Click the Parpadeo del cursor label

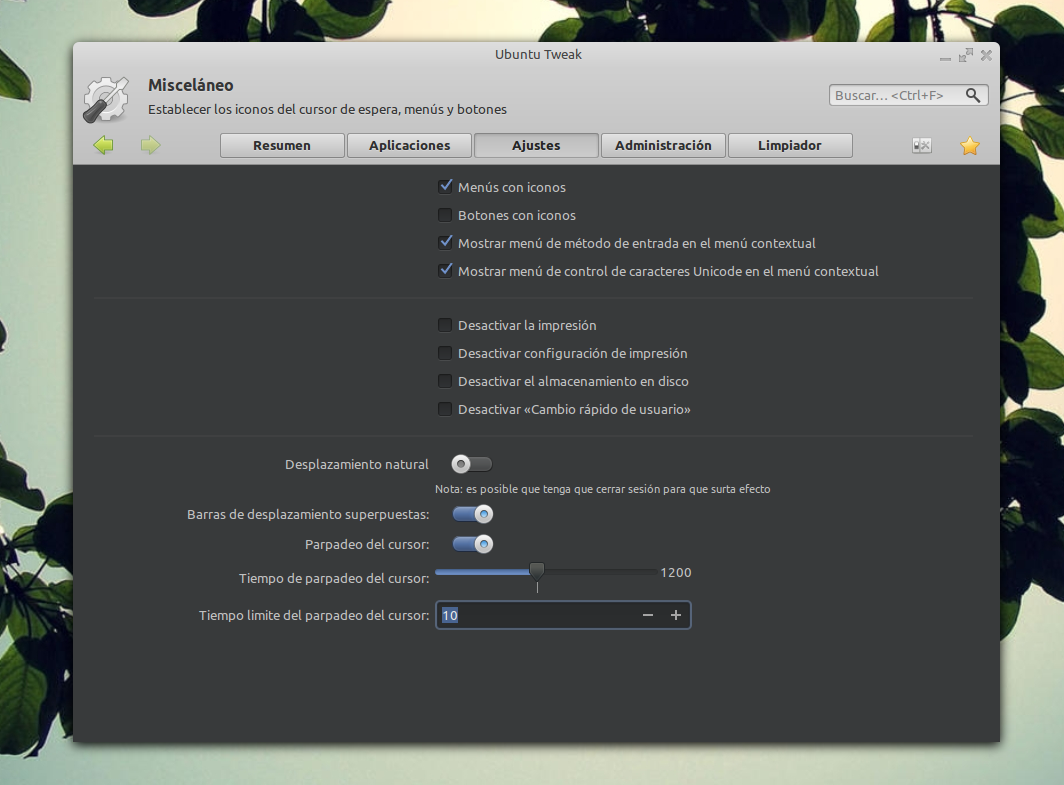(x=367, y=544)
